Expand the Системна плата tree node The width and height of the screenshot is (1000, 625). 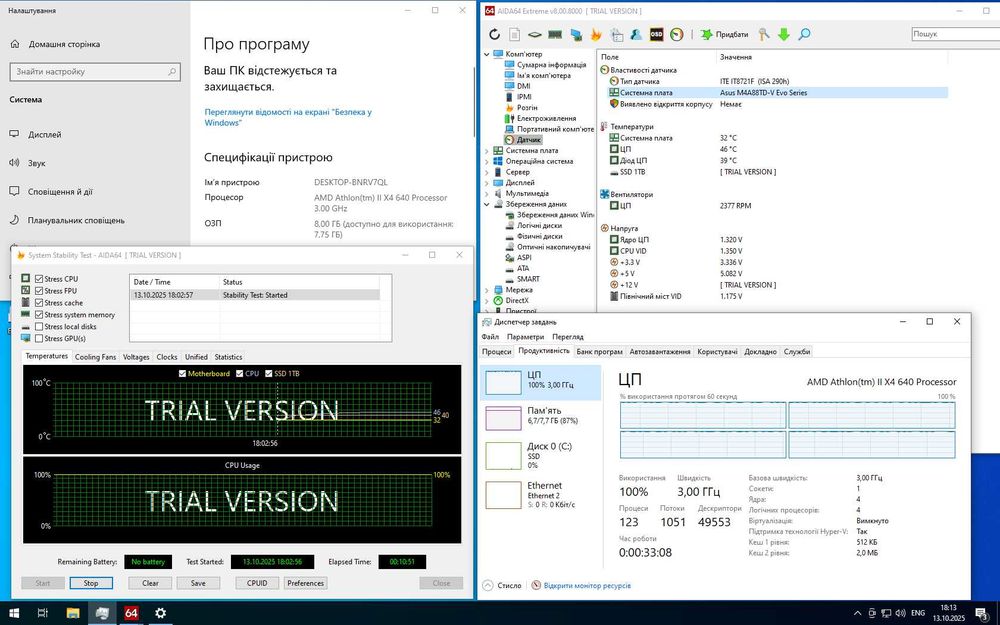click(487, 151)
